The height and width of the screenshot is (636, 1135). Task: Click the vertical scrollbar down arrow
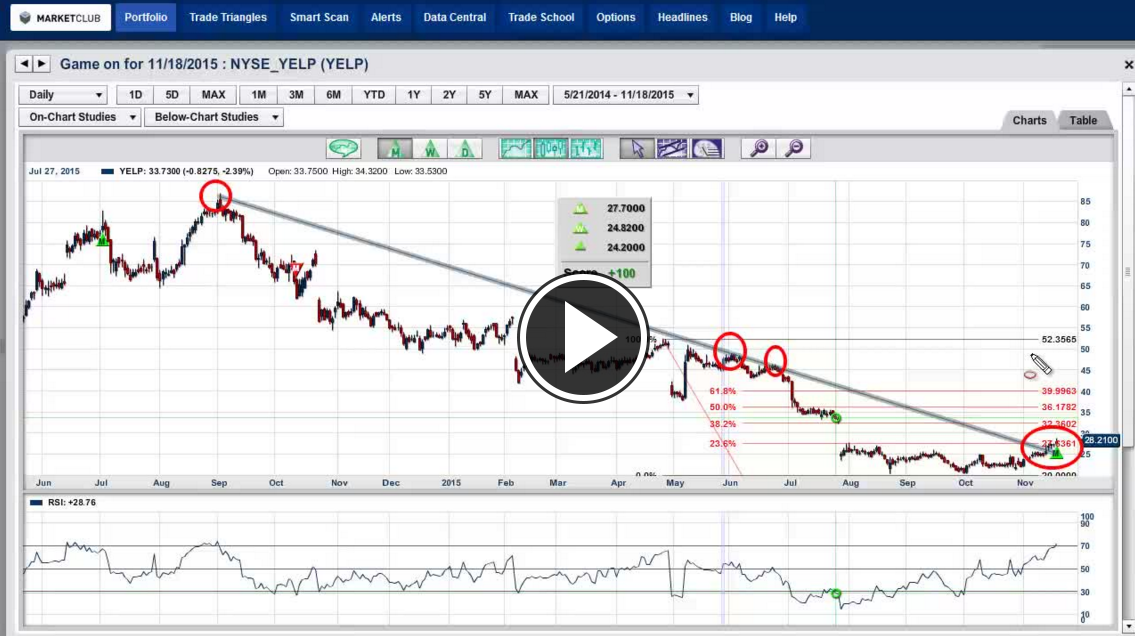pos(1128,627)
